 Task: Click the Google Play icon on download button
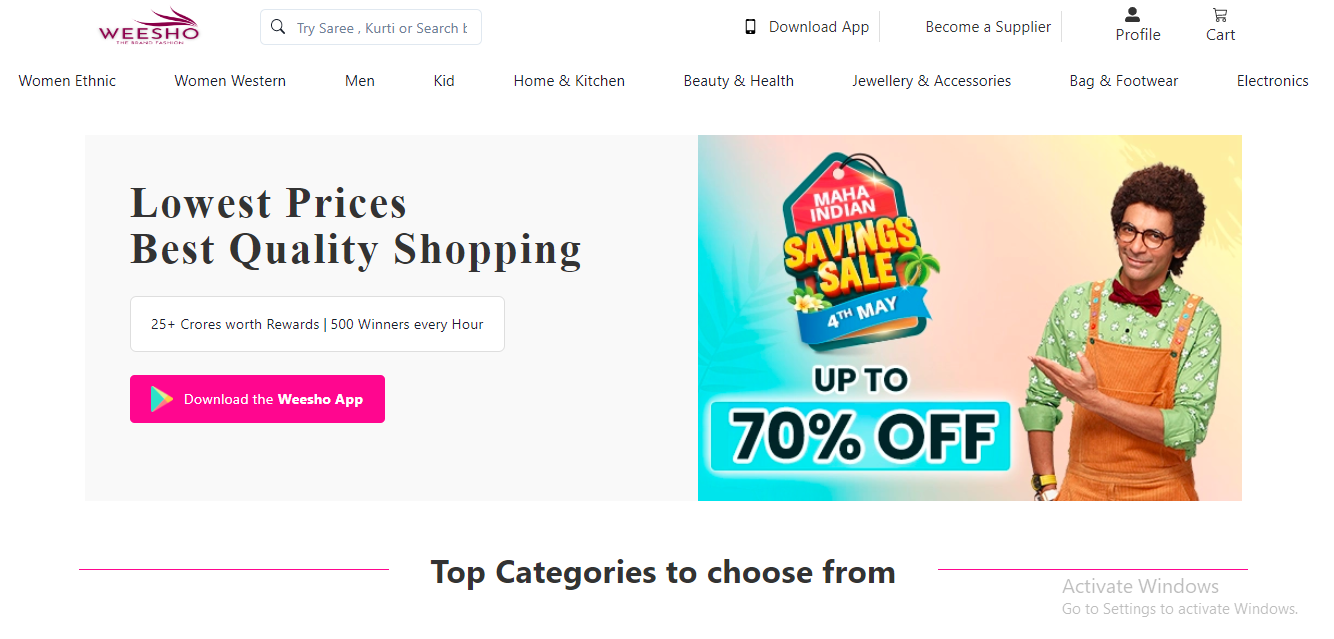click(x=162, y=399)
